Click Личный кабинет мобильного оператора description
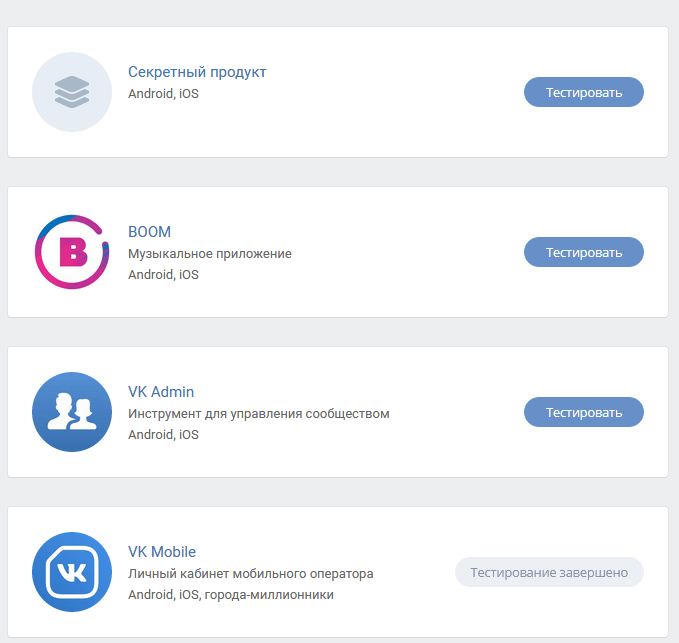The height and width of the screenshot is (643, 679). pyautogui.click(x=250, y=574)
